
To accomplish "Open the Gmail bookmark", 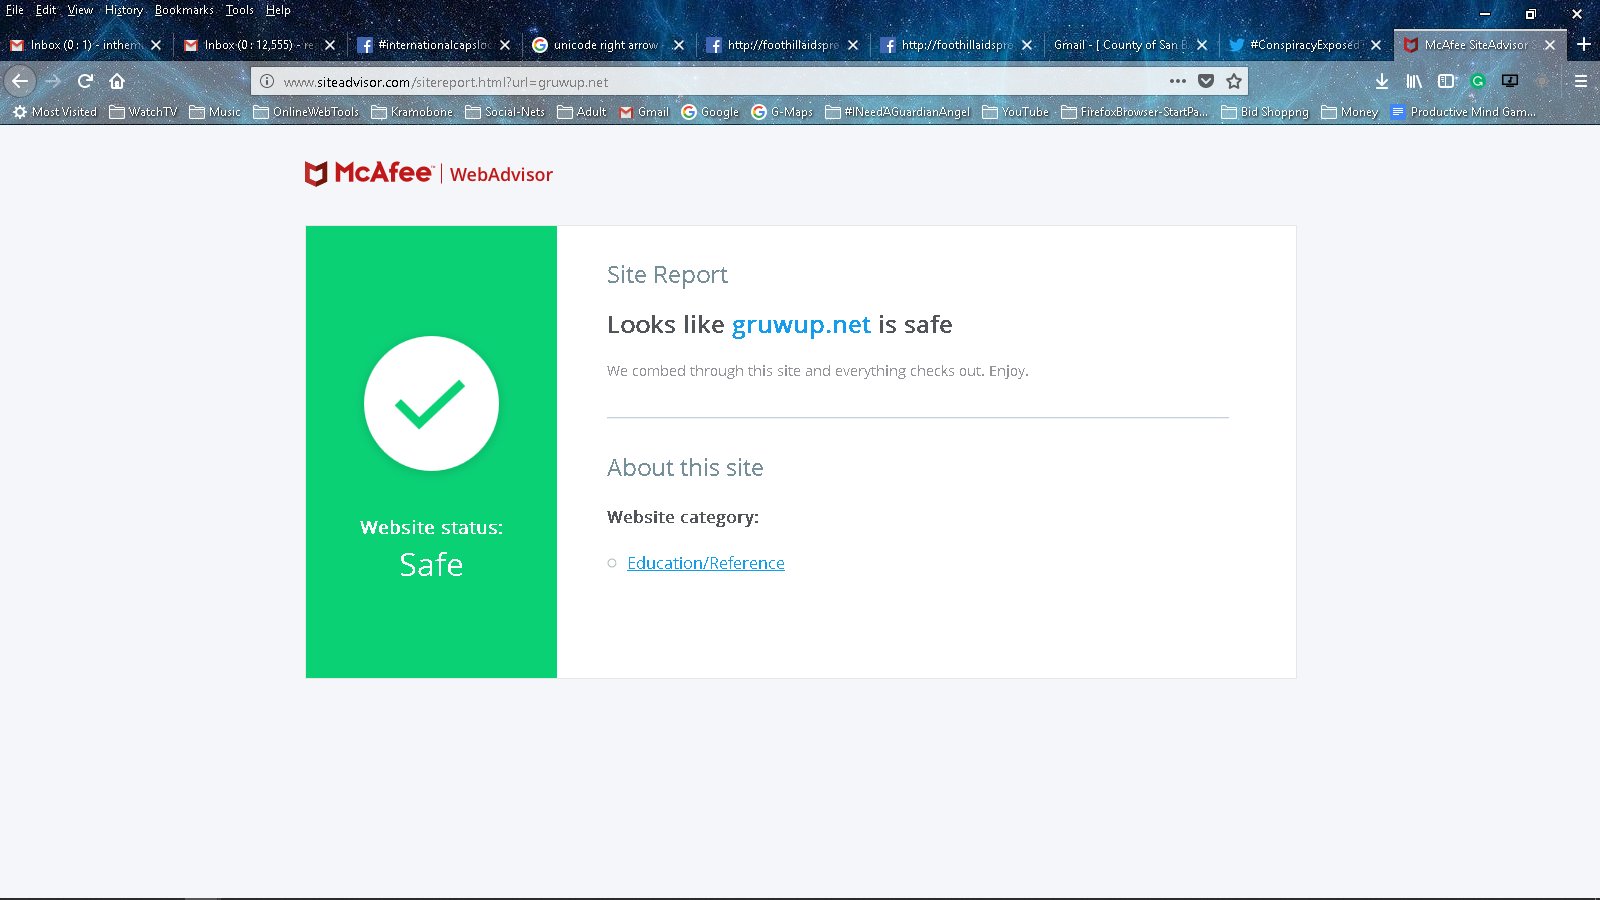I will tap(644, 112).
